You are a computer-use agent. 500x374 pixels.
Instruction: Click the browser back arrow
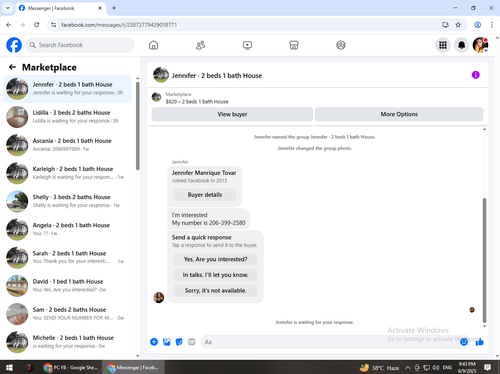(9, 25)
